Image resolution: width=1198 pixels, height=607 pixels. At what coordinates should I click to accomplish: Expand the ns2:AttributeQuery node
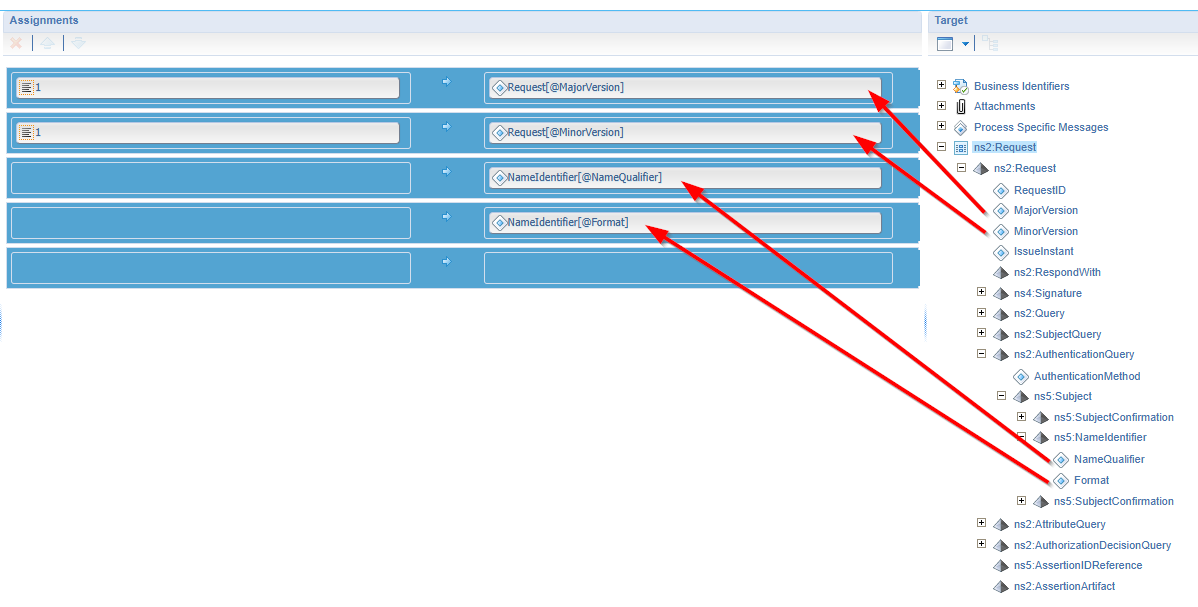pos(981,523)
